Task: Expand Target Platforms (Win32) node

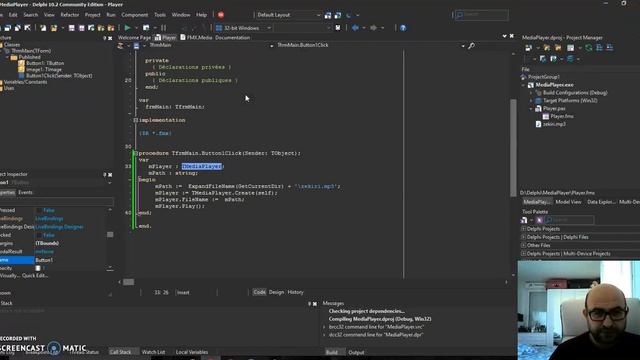Action: (531, 100)
